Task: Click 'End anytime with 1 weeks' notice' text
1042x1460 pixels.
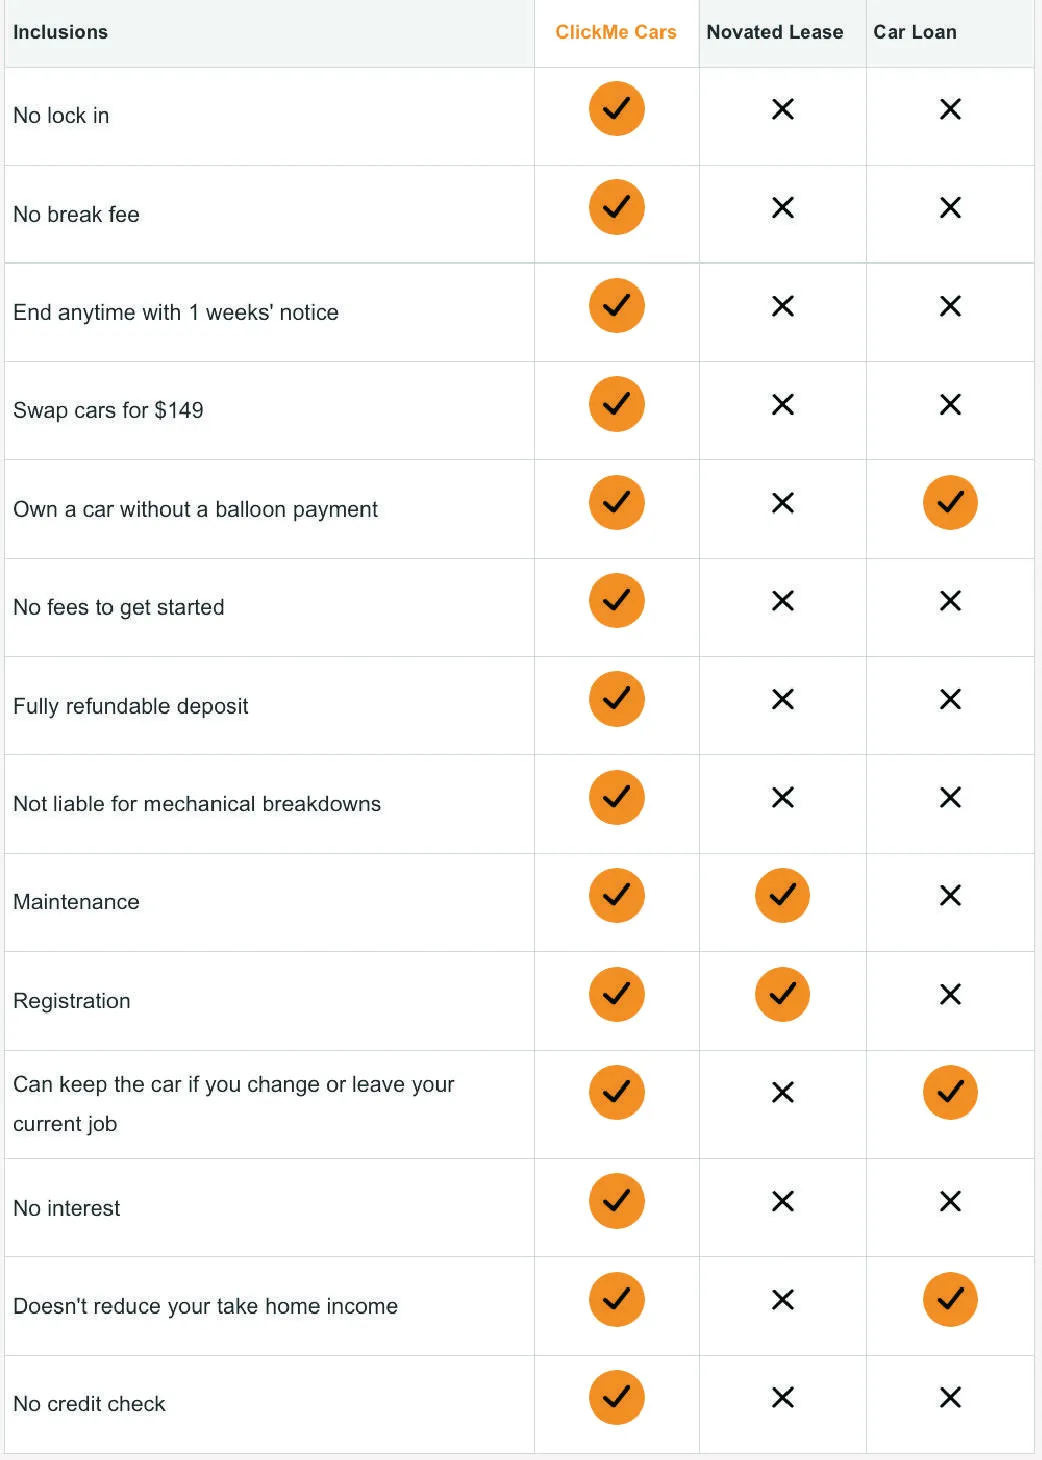Action: click(176, 312)
